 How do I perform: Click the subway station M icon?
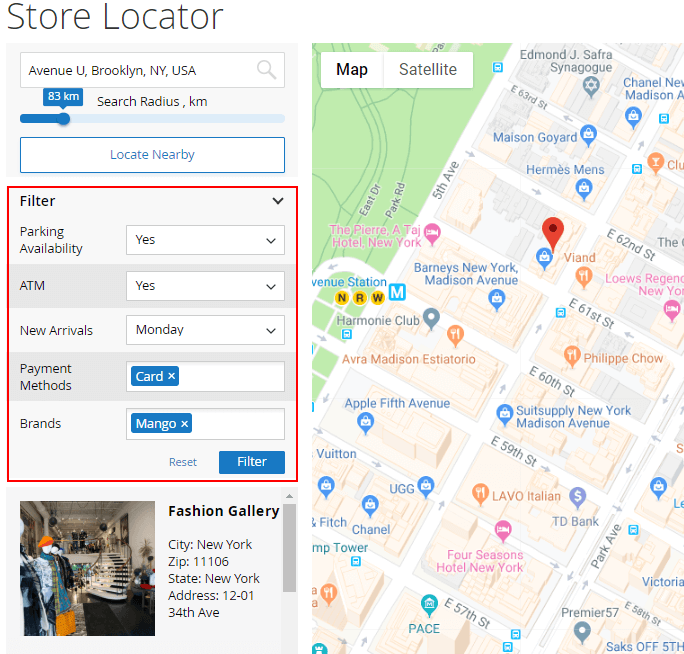397,293
